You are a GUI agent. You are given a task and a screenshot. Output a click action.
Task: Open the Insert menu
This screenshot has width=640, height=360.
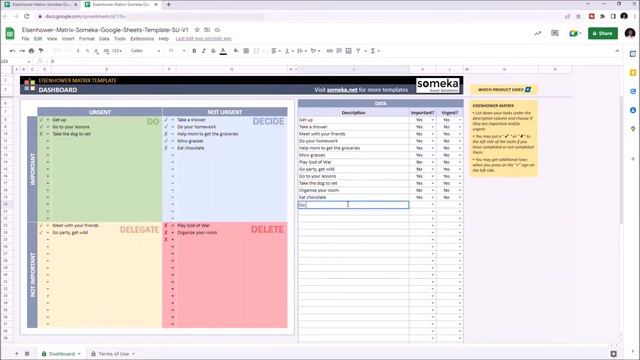(68, 39)
